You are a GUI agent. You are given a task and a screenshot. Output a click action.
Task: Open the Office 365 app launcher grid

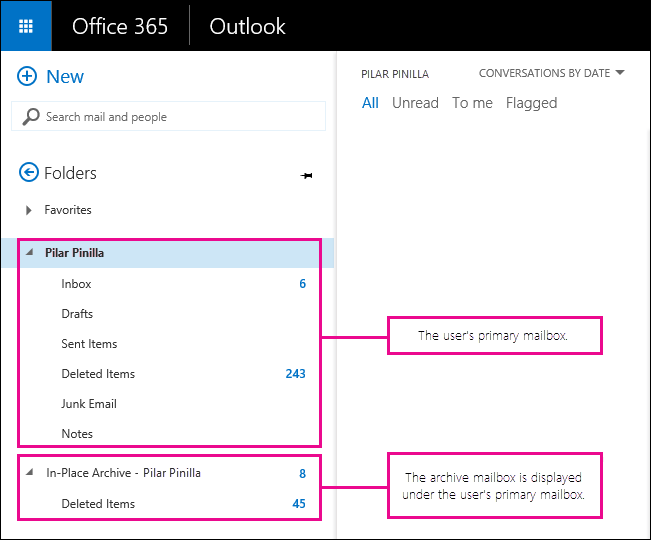coord(26,26)
